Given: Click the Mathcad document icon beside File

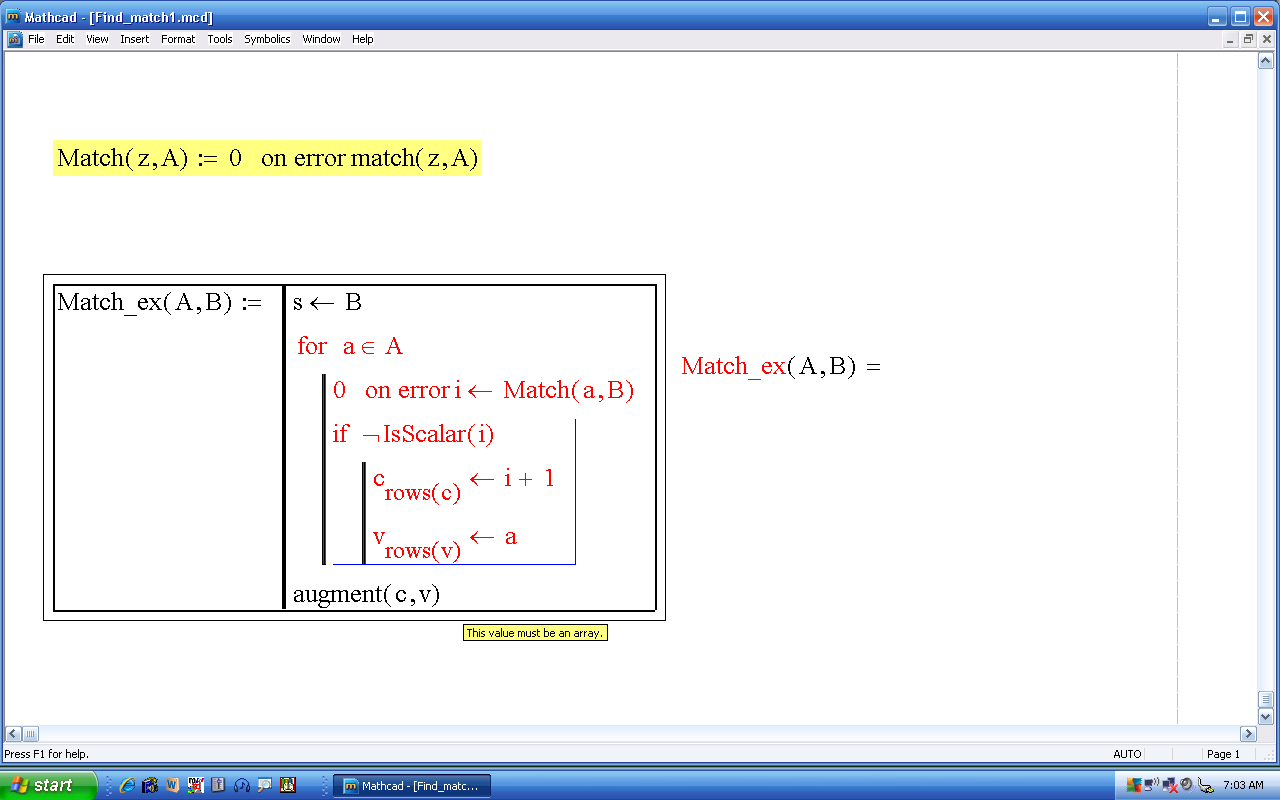Looking at the screenshot, I should click(14, 39).
